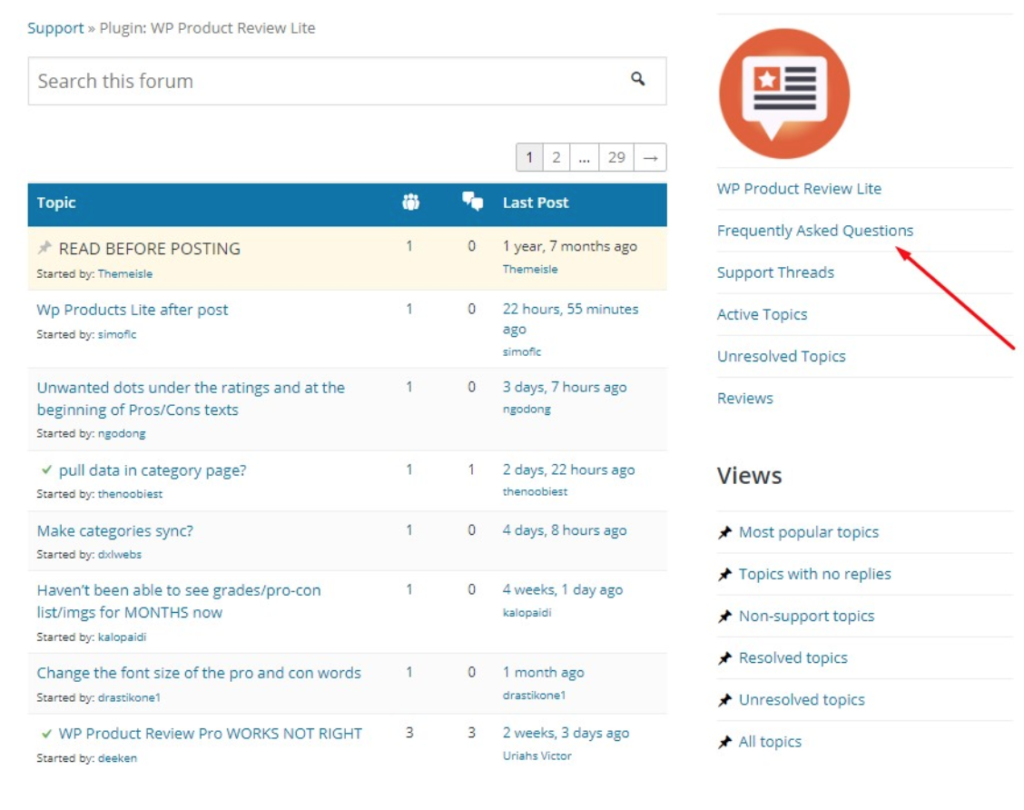Click the pin icon beside Resolved topics
Screen dimensions: 1024x810
click(725, 659)
